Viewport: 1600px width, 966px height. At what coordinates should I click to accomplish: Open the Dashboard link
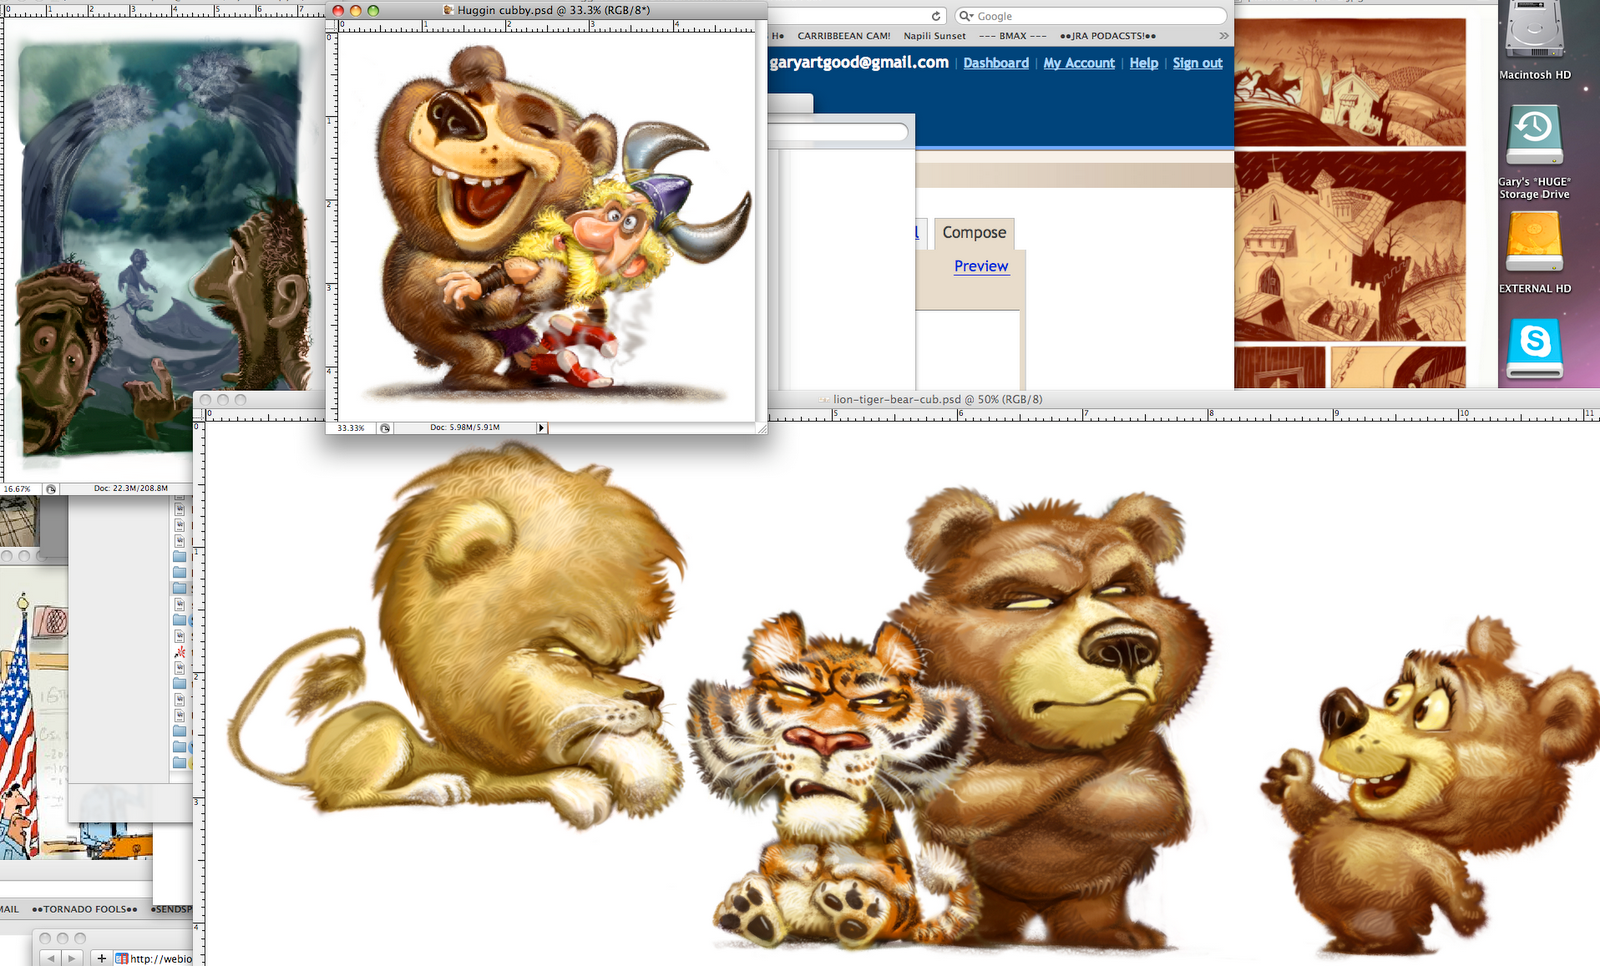996,63
